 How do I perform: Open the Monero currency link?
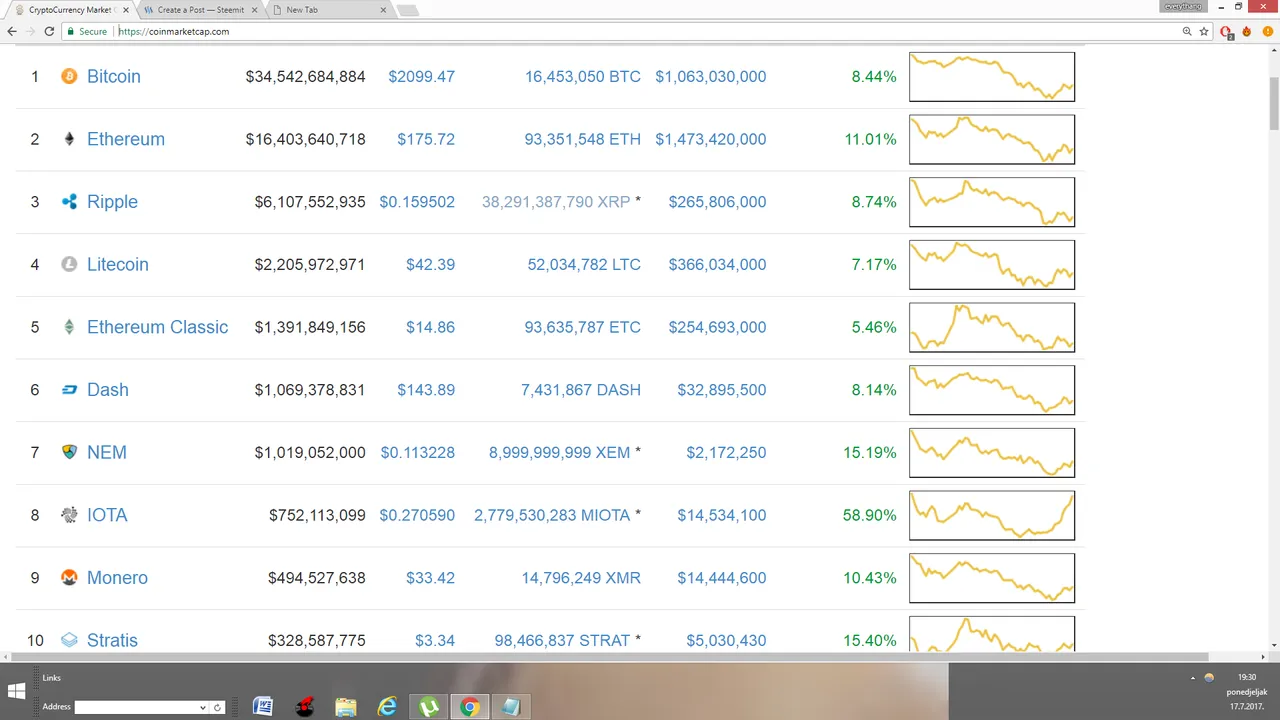click(117, 578)
